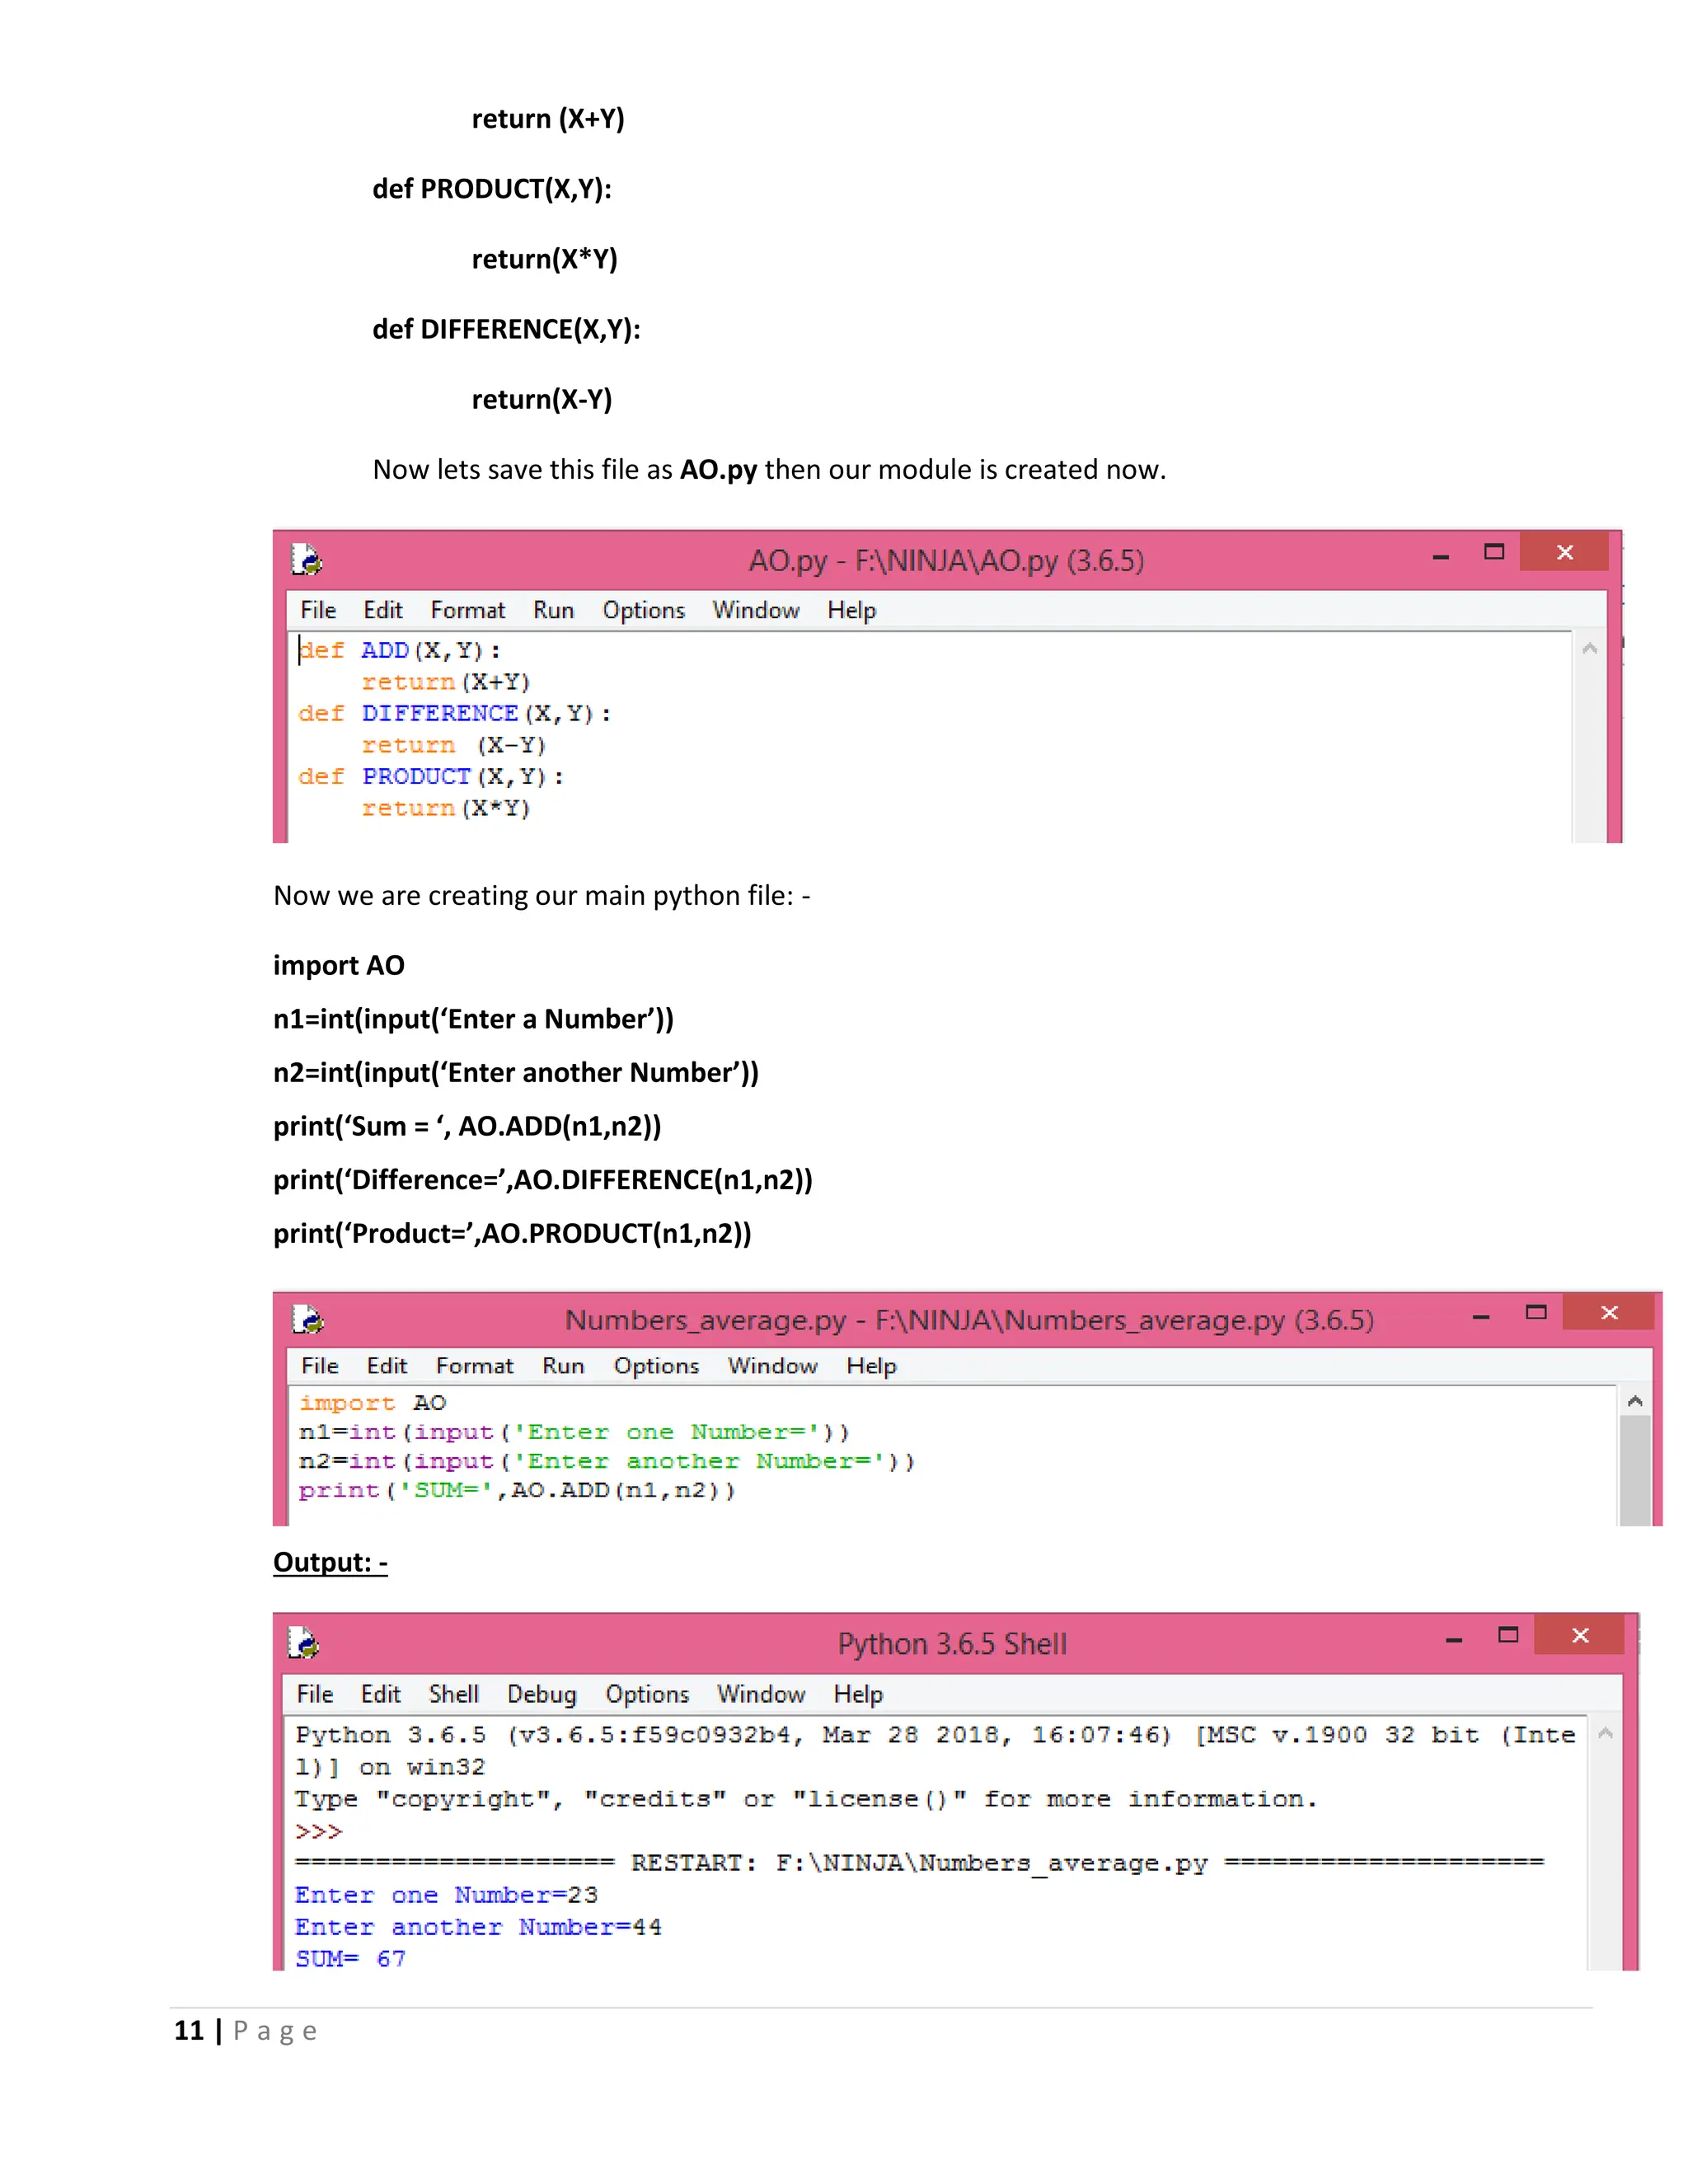Maximize the AO.py editor window
The width and height of the screenshot is (1688, 2184).
coord(1494,551)
